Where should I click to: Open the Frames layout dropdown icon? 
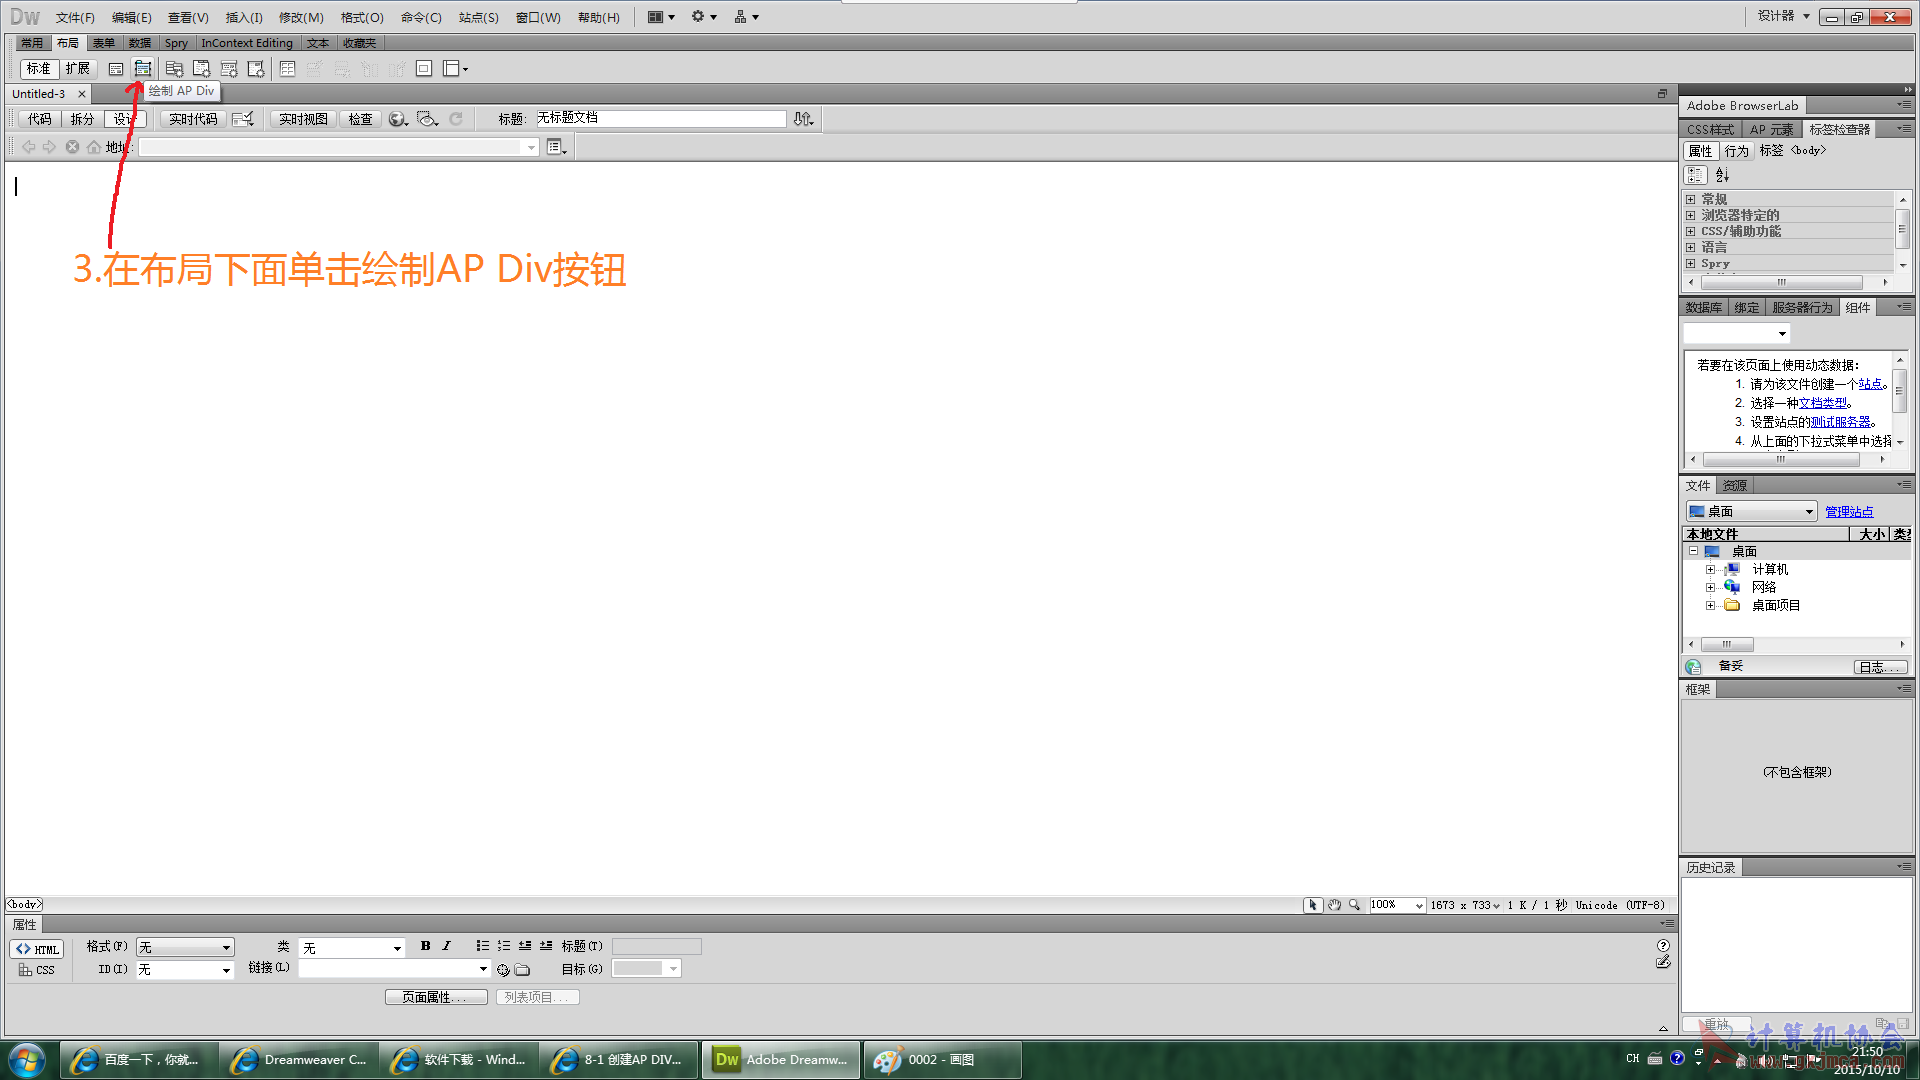(x=456, y=69)
